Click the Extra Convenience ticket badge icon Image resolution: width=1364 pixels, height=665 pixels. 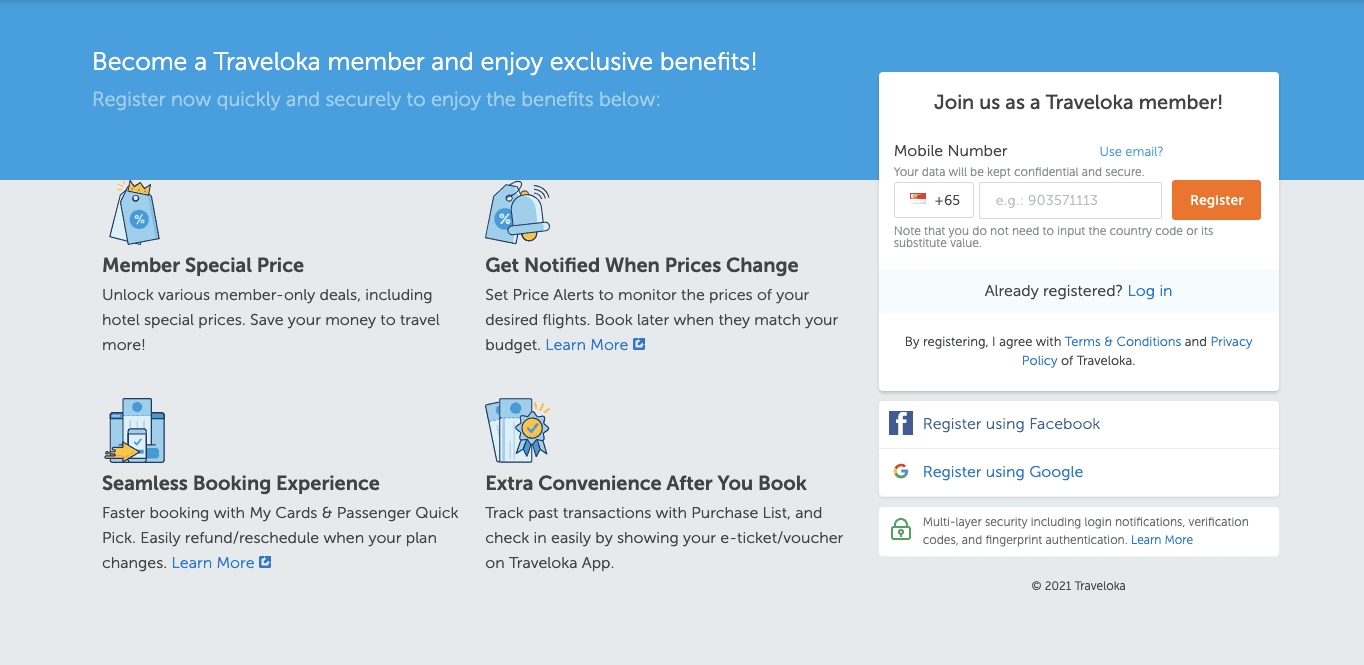[x=517, y=430]
